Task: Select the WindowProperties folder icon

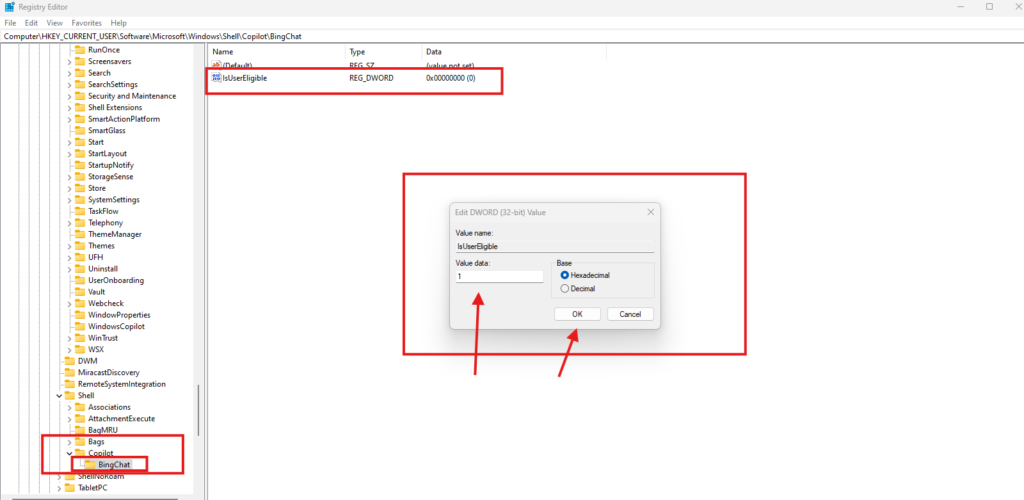Action: click(x=80, y=315)
